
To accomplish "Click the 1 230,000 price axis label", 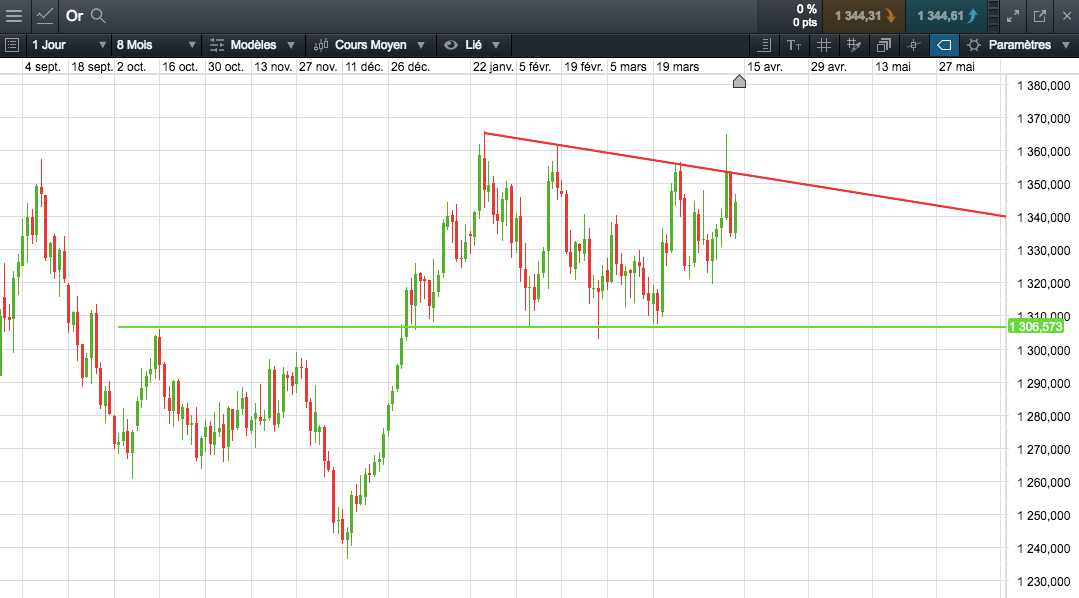I will click(1043, 581).
